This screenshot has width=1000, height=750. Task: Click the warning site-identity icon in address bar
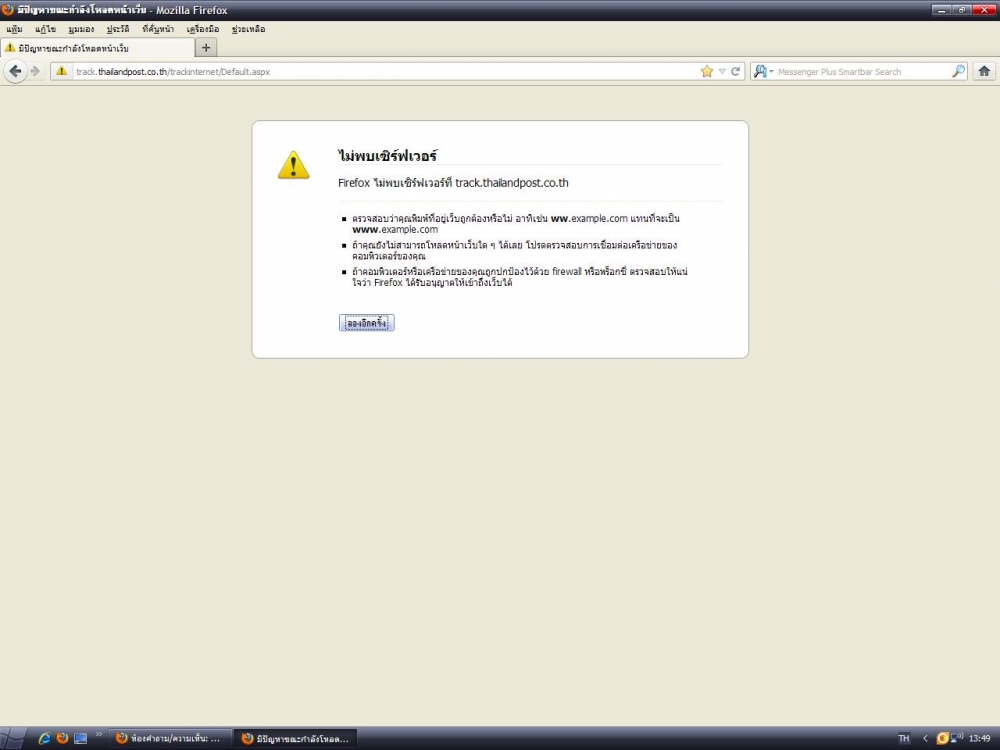(x=61, y=71)
